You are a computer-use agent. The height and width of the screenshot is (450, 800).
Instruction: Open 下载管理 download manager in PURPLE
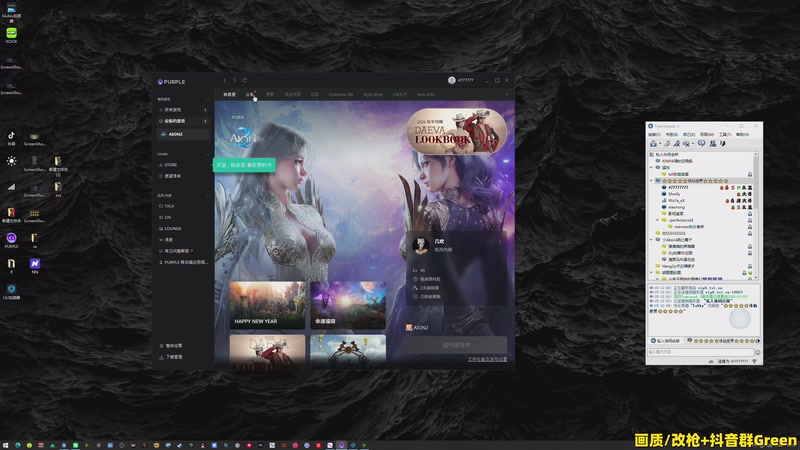pyautogui.click(x=171, y=357)
